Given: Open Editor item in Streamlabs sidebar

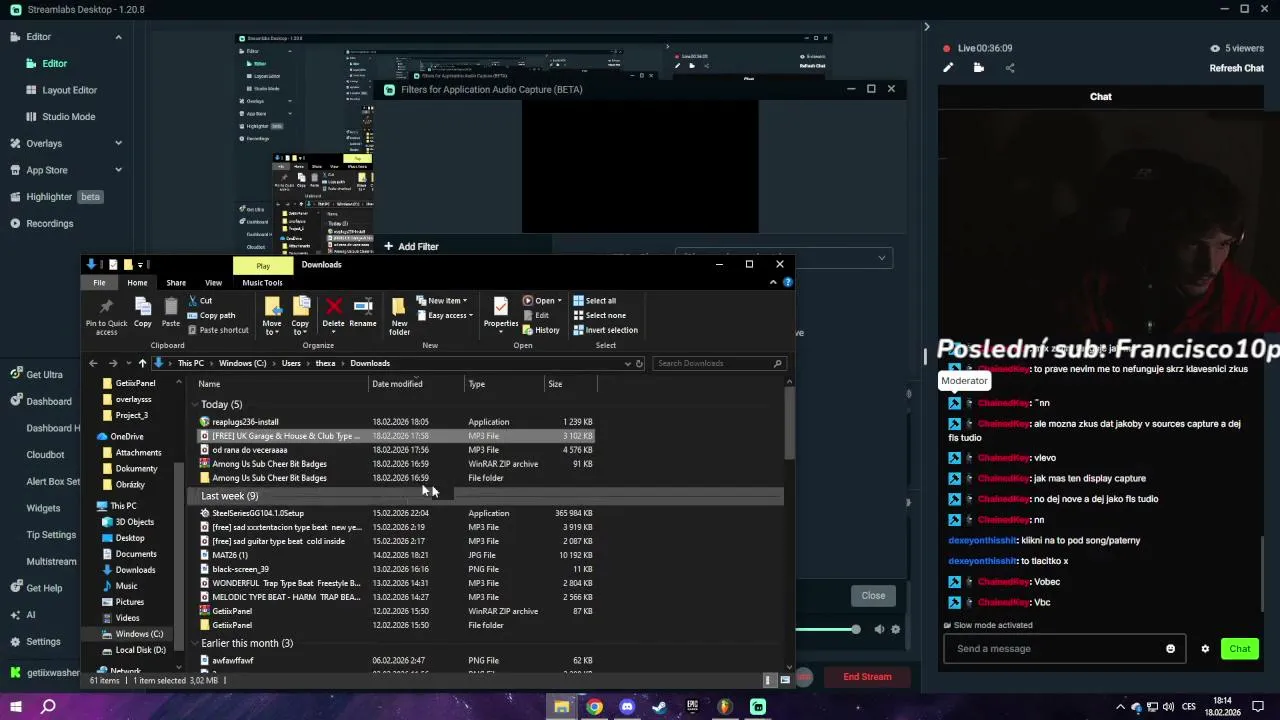Looking at the screenshot, I should 54,63.
